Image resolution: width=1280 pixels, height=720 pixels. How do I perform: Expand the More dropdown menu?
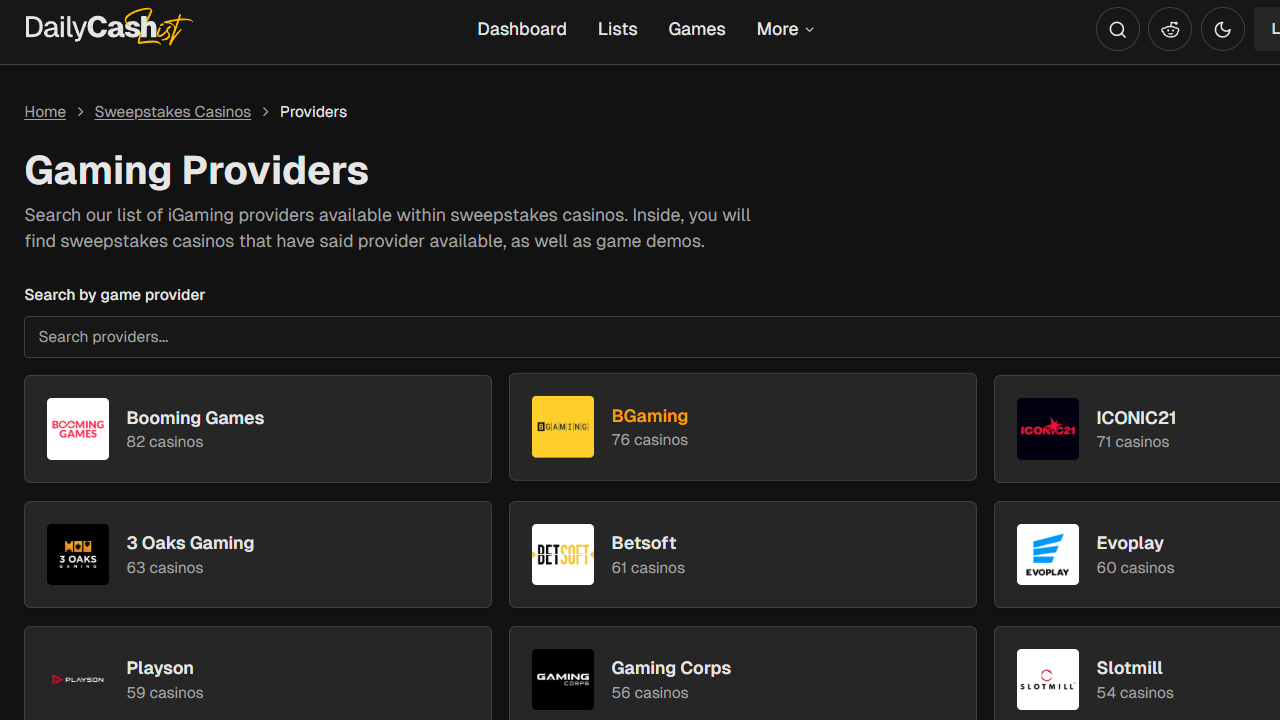click(786, 29)
